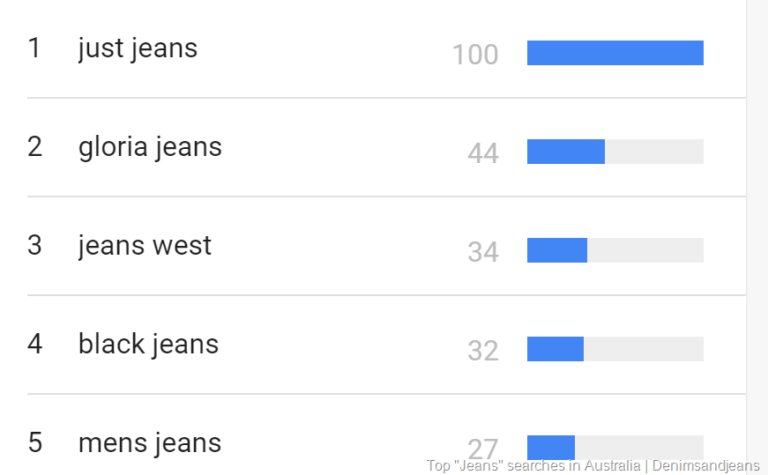Choose the "mens jeans" query

tap(150, 442)
